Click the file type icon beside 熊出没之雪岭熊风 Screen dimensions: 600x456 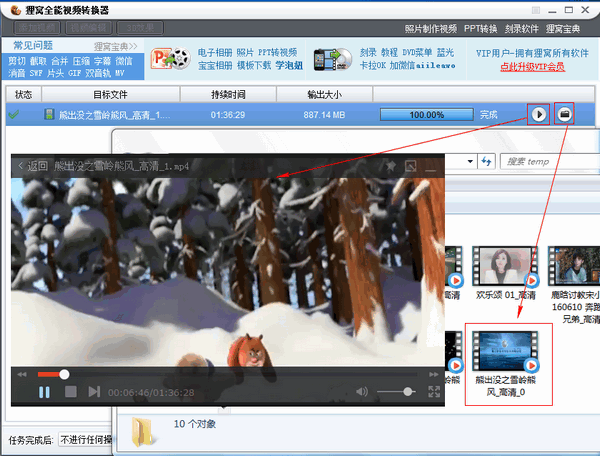pos(49,114)
